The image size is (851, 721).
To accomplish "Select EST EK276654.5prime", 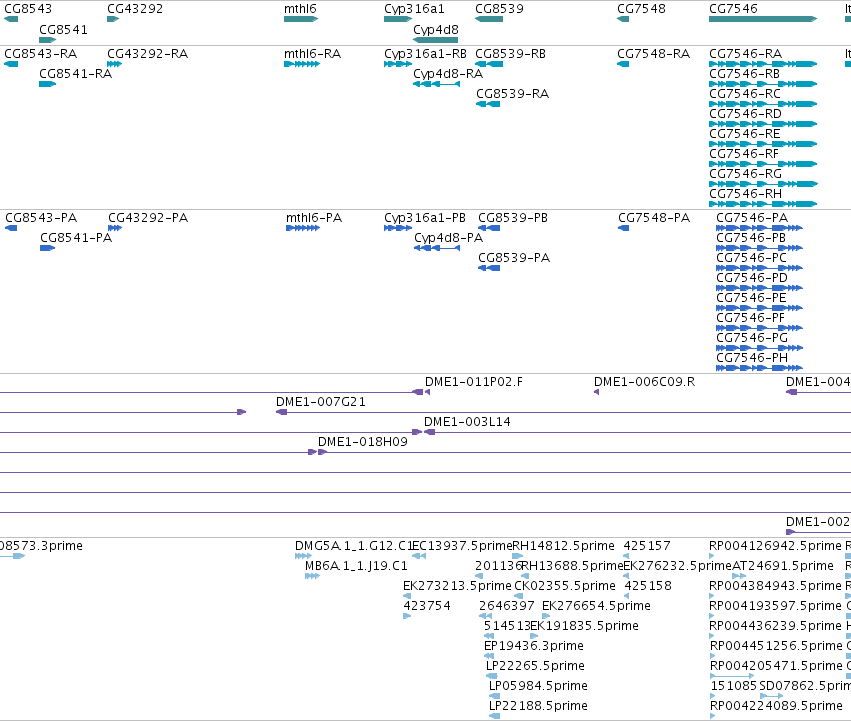I will click(x=596, y=606).
